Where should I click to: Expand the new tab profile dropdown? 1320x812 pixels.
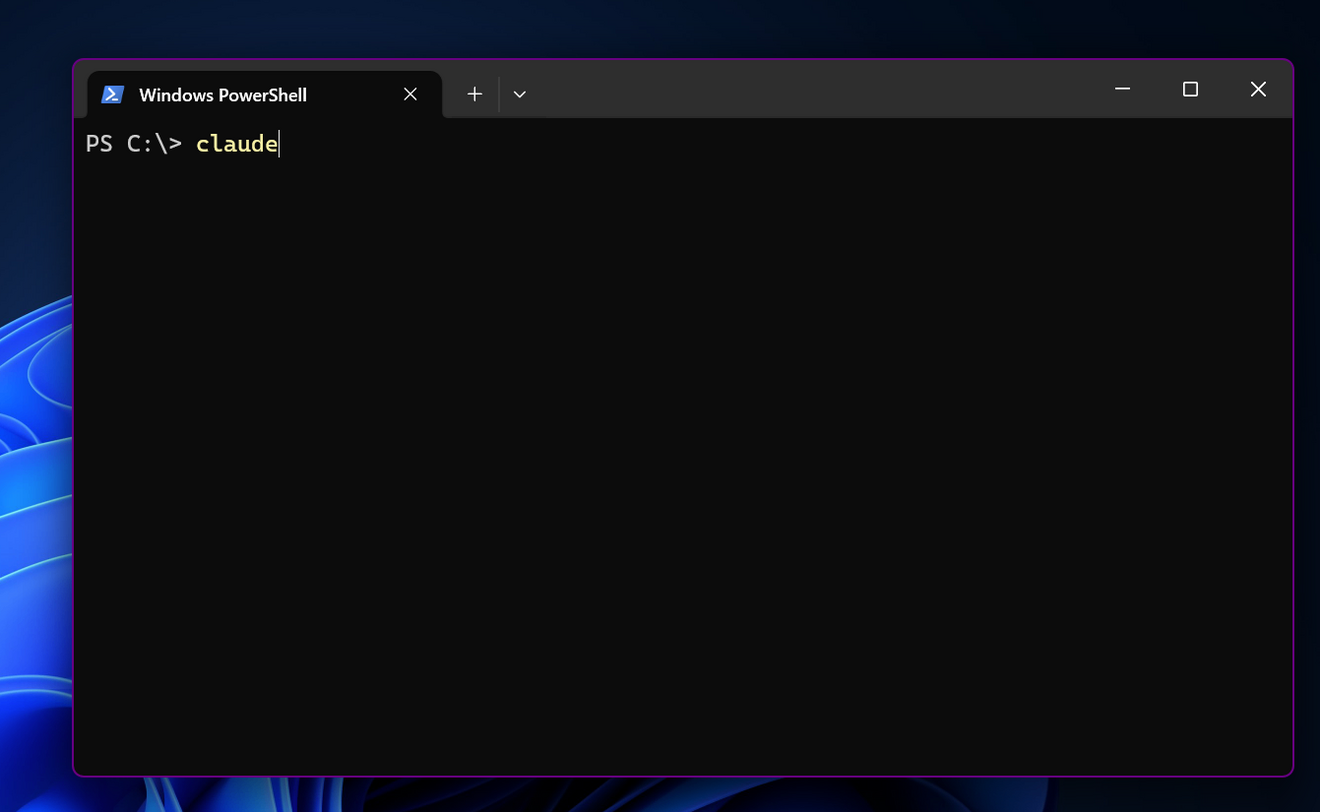point(519,94)
